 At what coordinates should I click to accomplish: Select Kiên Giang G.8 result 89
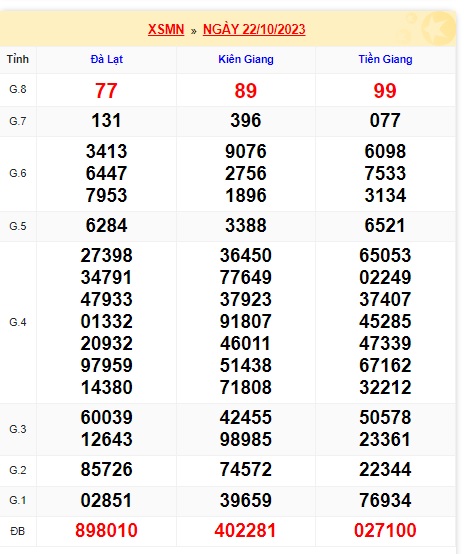[246, 91]
